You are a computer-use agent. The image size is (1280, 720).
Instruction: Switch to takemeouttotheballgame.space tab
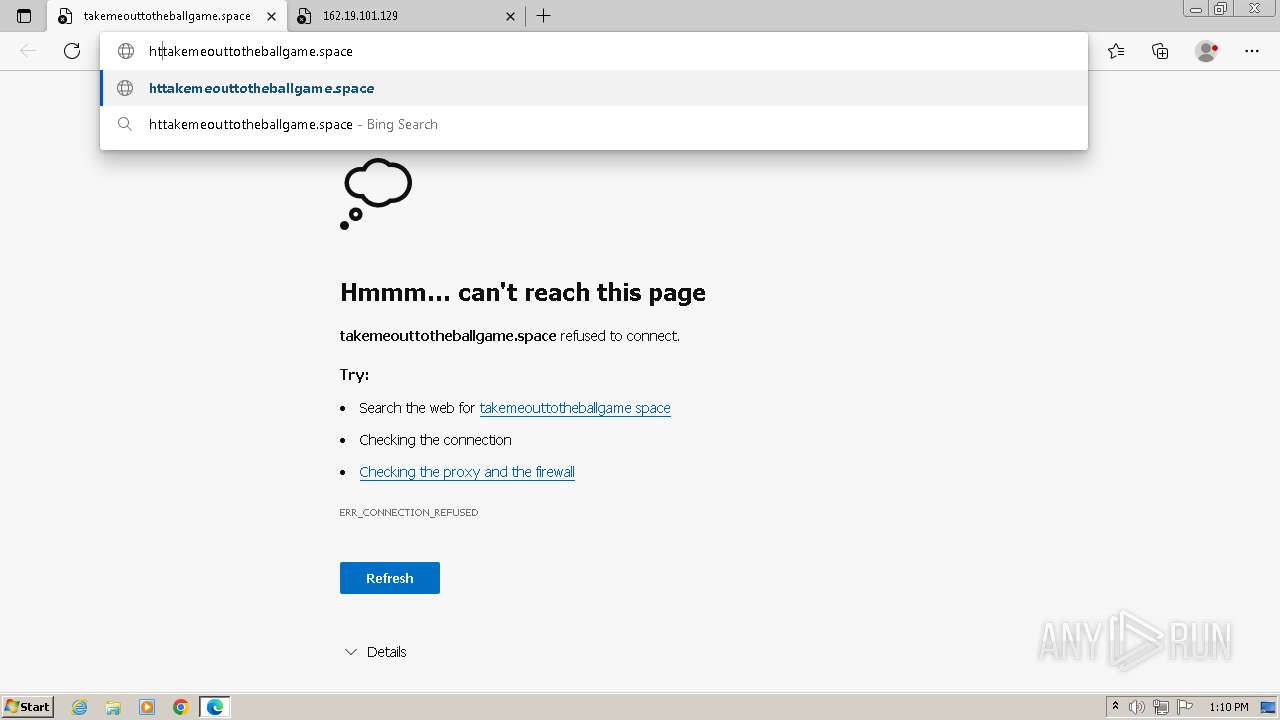(x=166, y=16)
